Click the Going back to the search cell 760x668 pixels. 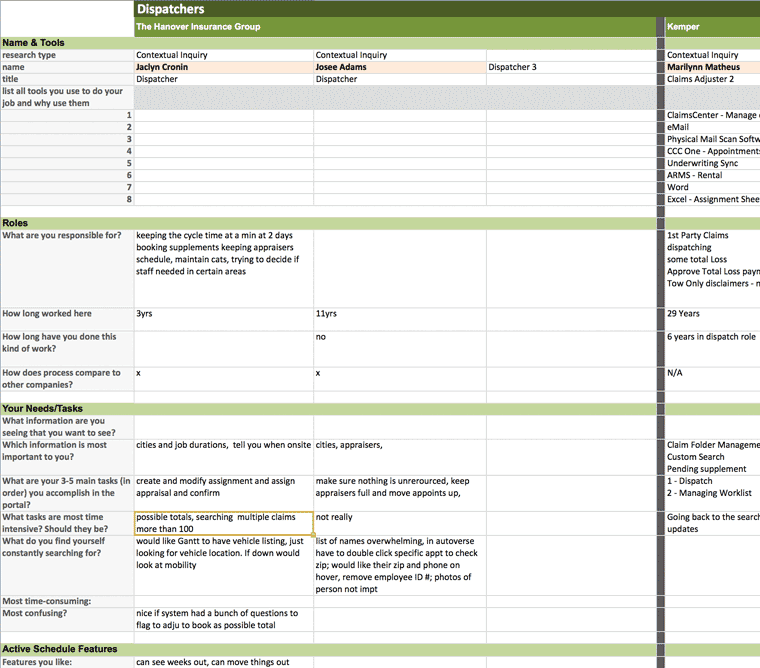712,523
